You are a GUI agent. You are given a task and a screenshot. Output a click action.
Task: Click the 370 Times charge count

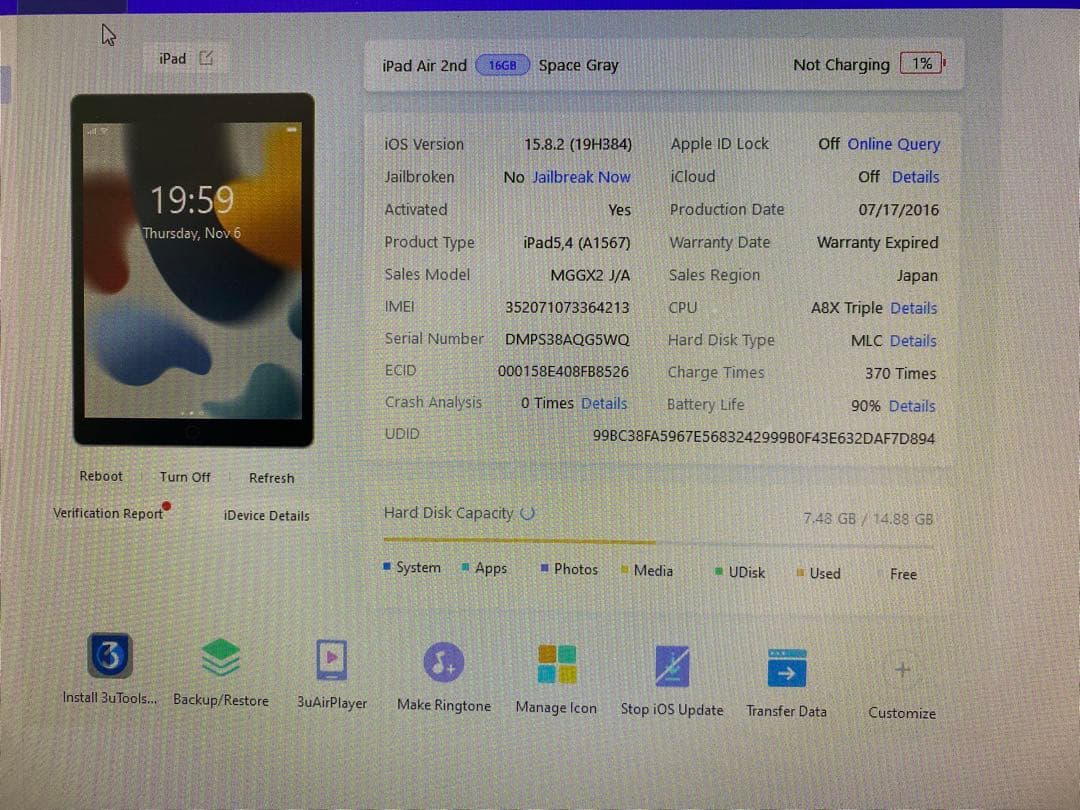click(900, 373)
